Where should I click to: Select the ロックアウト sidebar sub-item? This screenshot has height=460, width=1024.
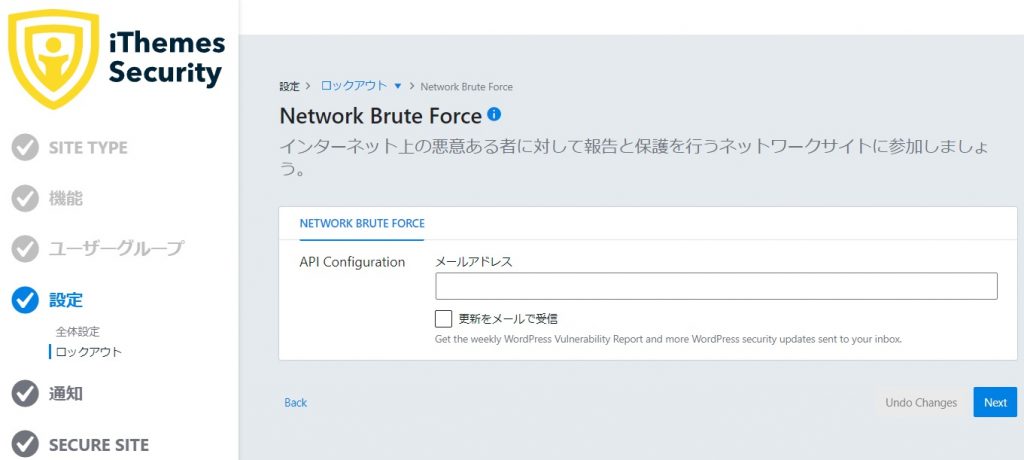click(89, 352)
